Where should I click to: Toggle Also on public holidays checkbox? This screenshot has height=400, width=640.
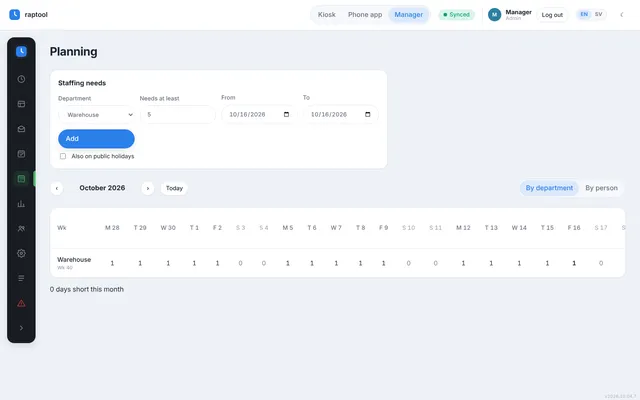63,156
